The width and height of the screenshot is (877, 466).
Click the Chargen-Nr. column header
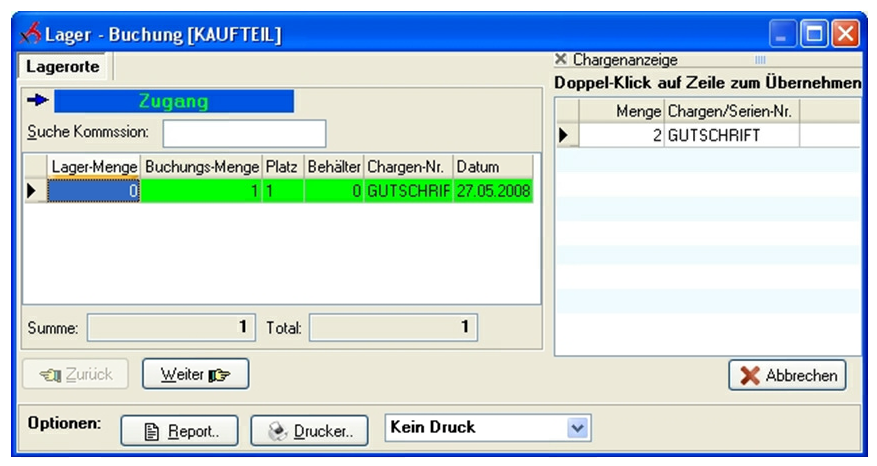point(407,166)
